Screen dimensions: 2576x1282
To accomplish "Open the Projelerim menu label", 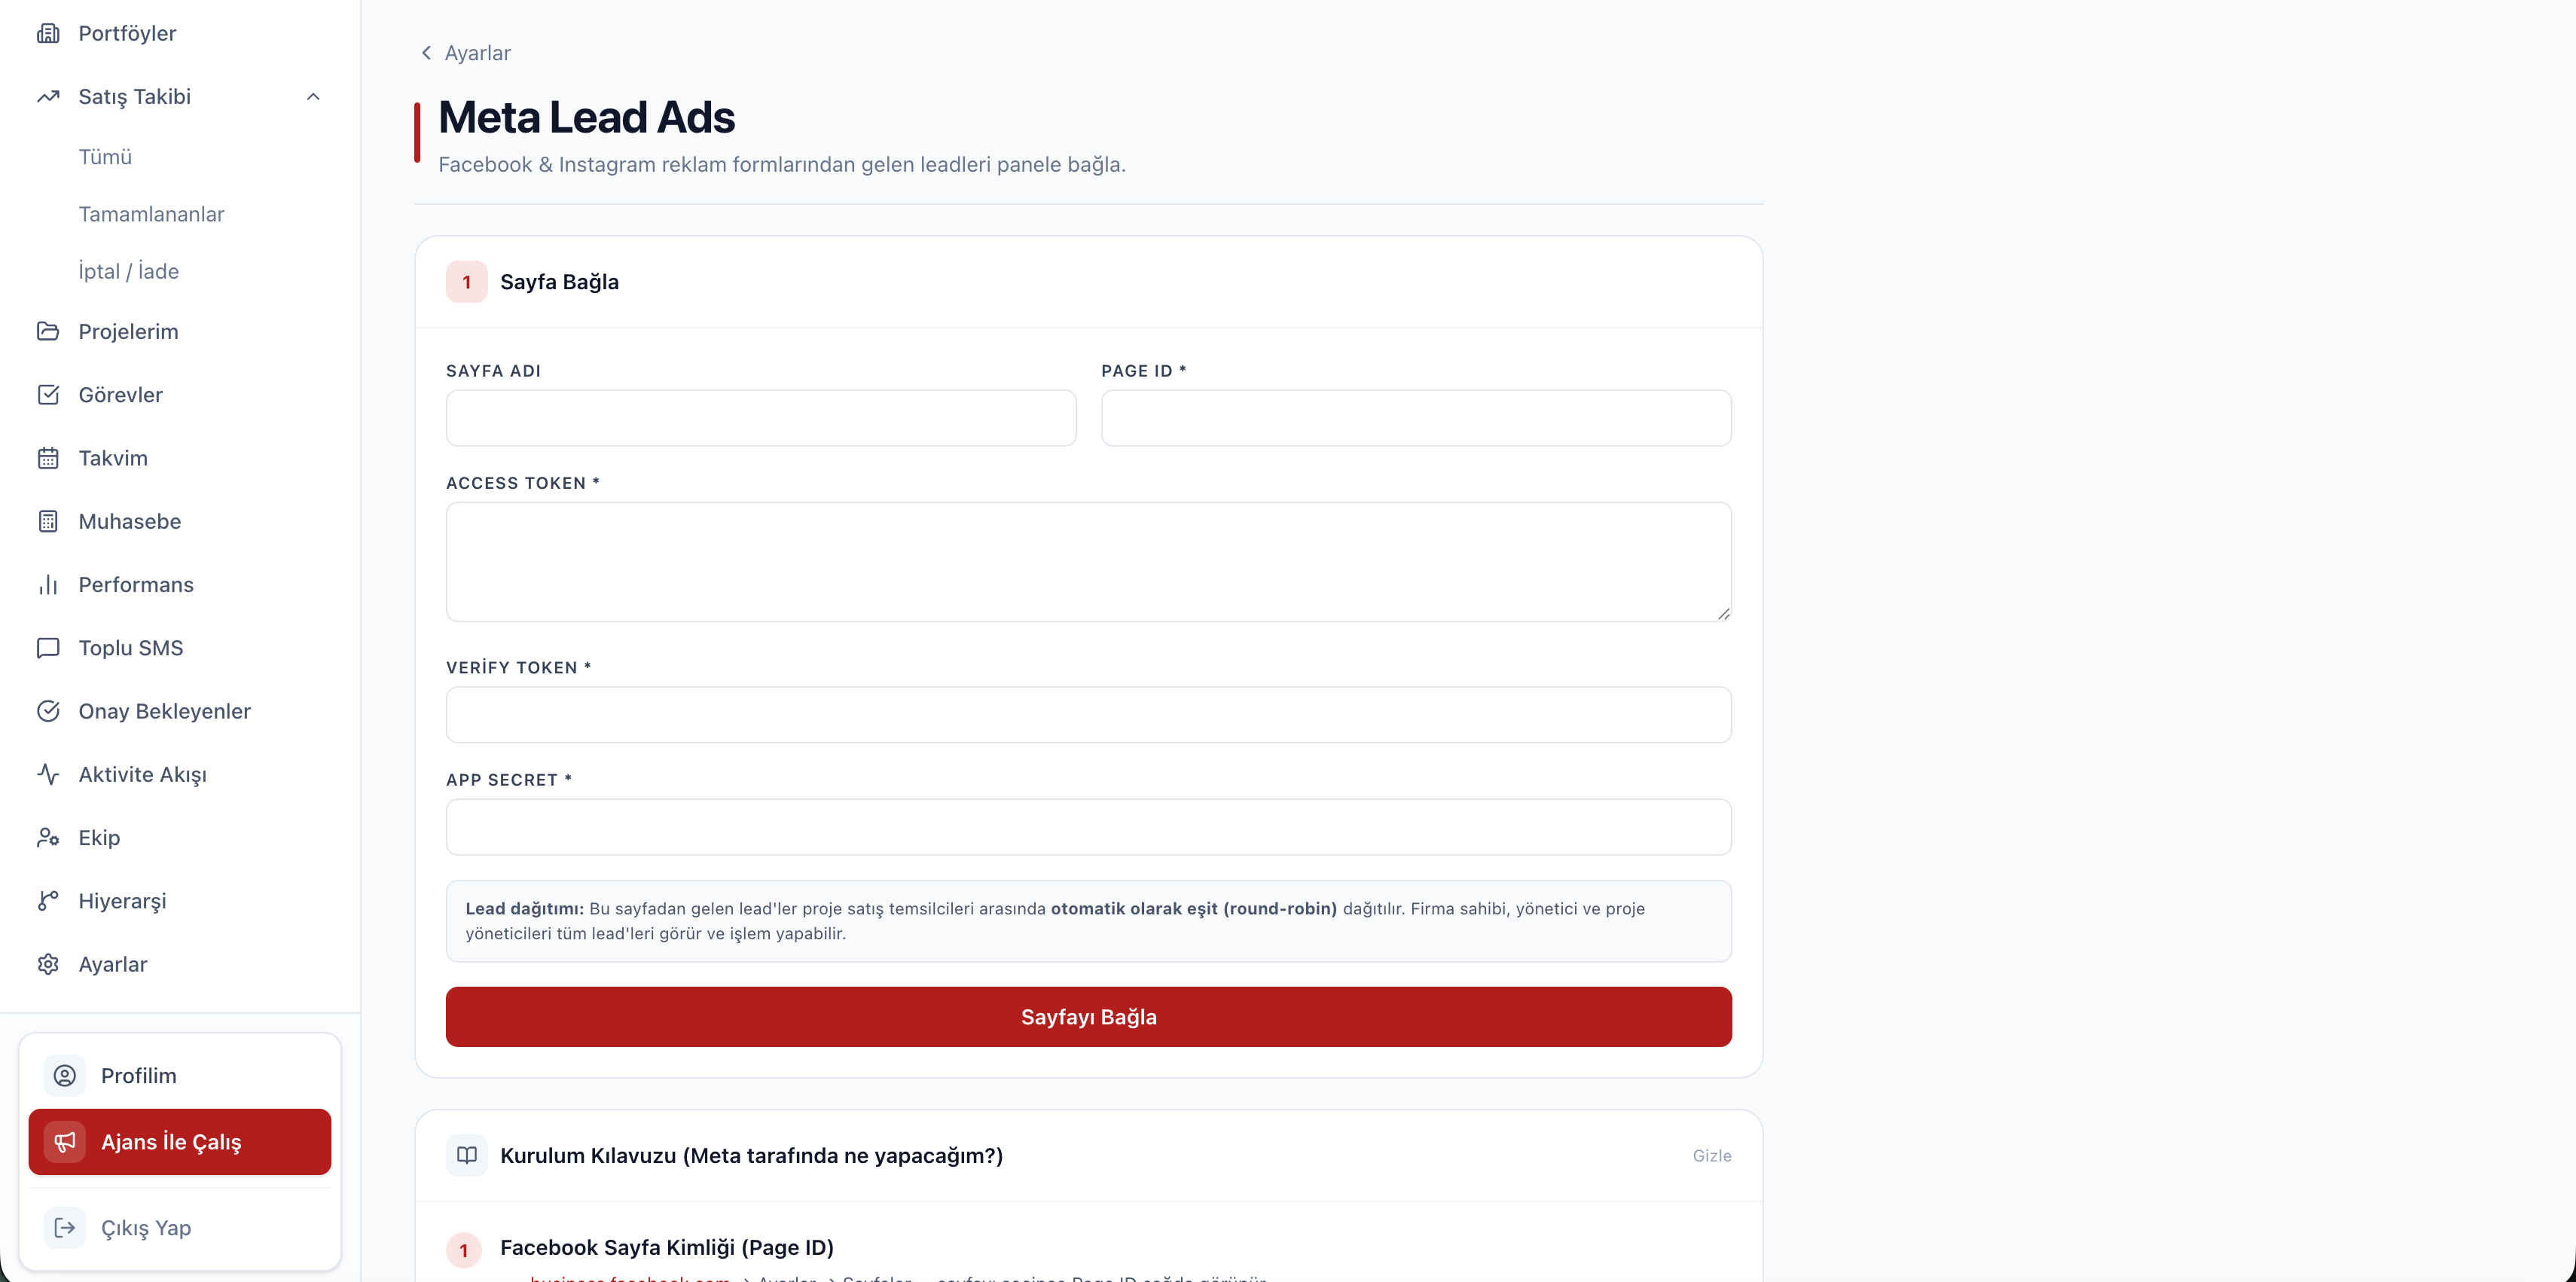I will pos(128,331).
